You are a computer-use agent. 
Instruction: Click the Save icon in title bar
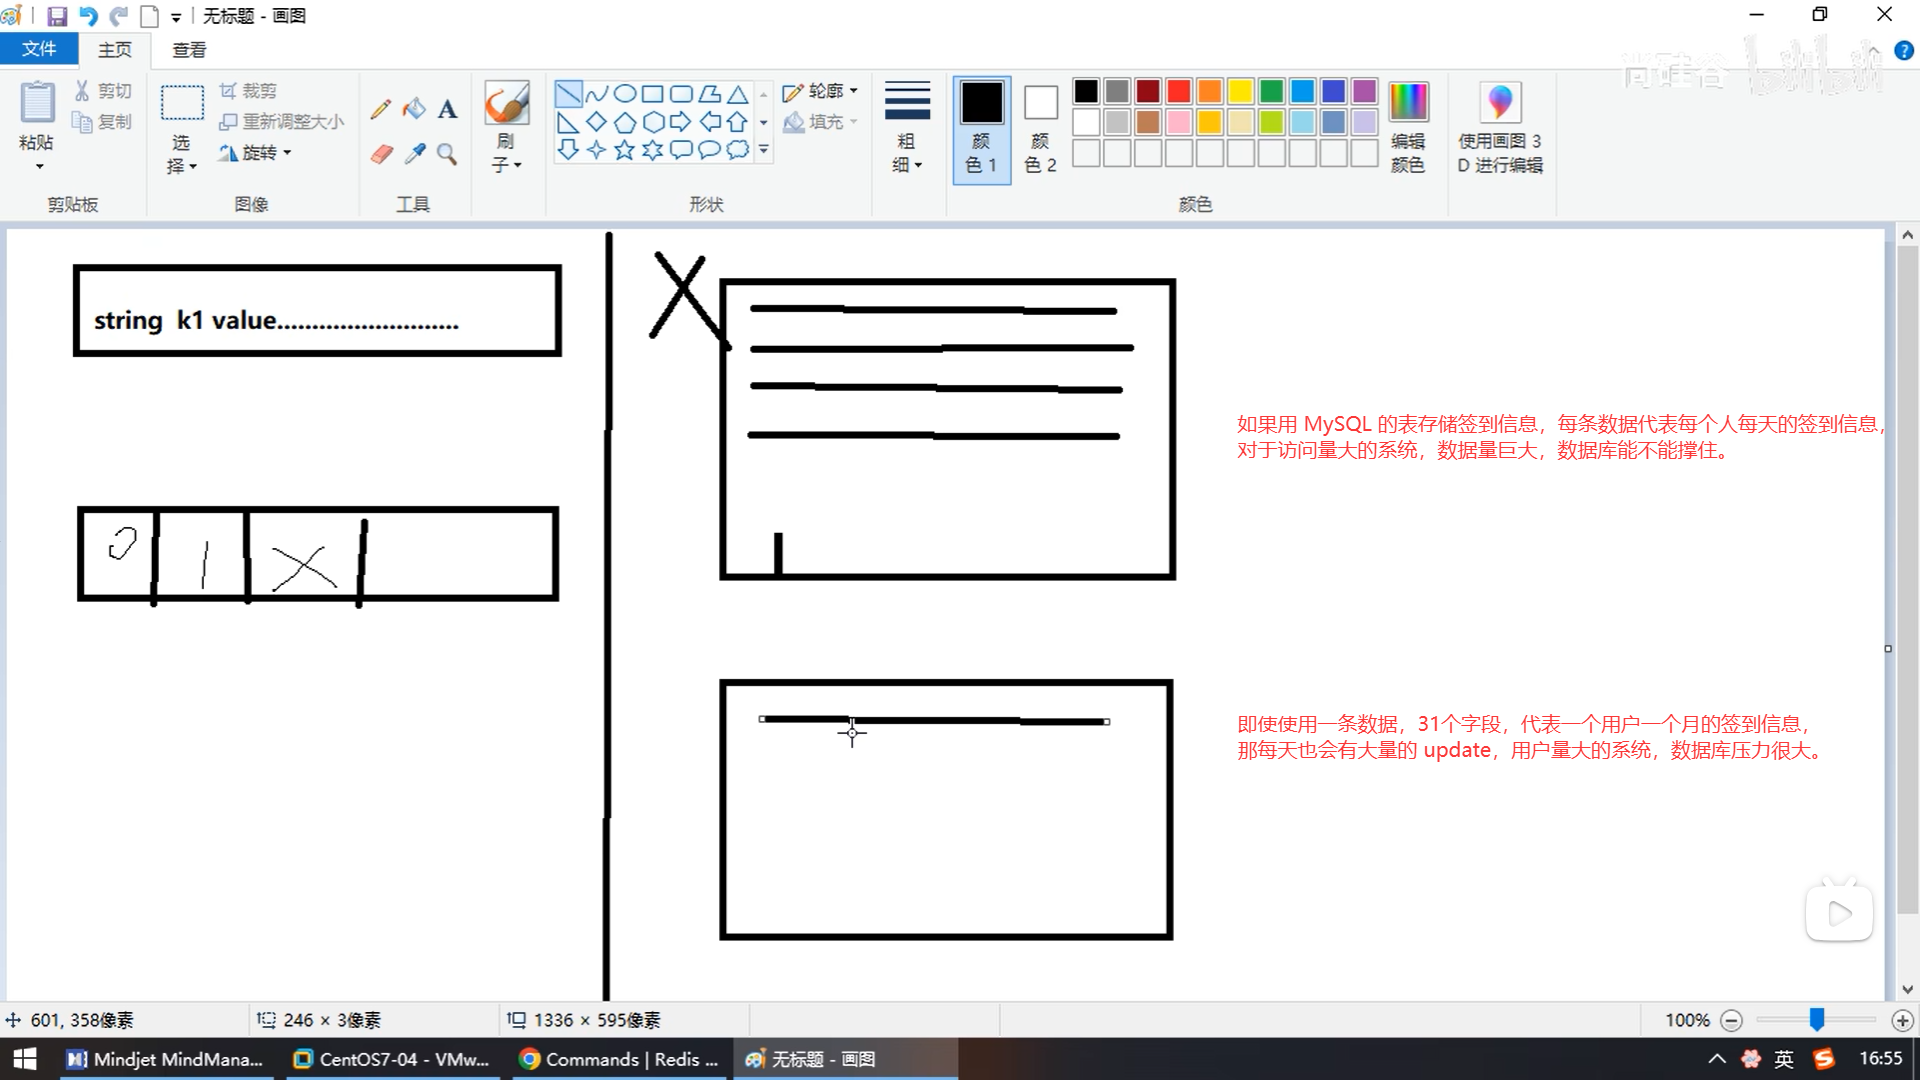point(57,16)
